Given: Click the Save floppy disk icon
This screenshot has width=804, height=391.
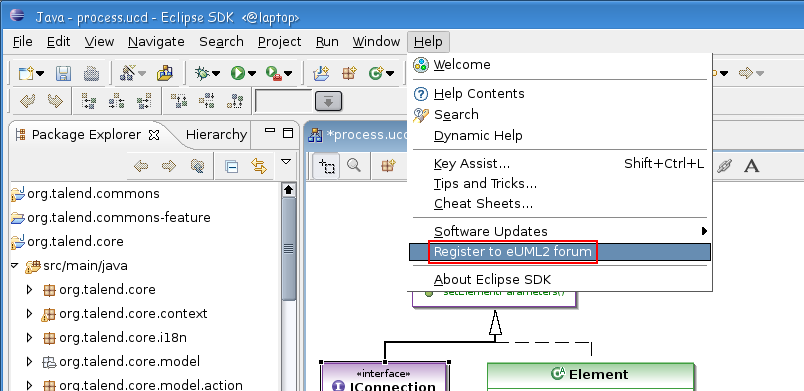Looking at the screenshot, I should 64,74.
